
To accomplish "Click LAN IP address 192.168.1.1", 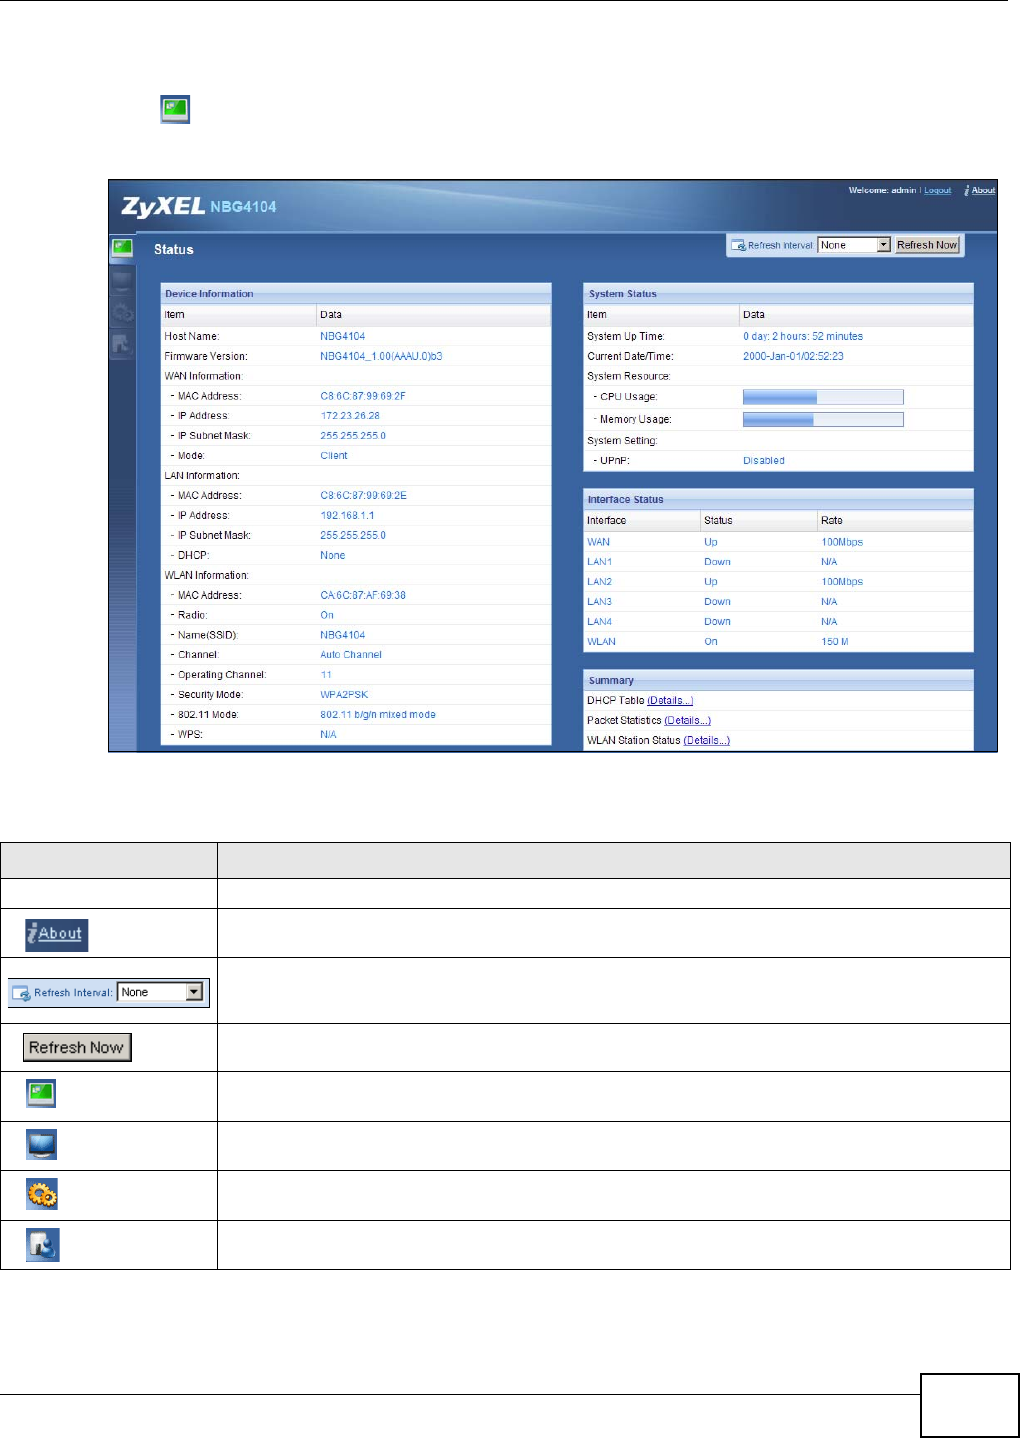I will (x=347, y=516).
